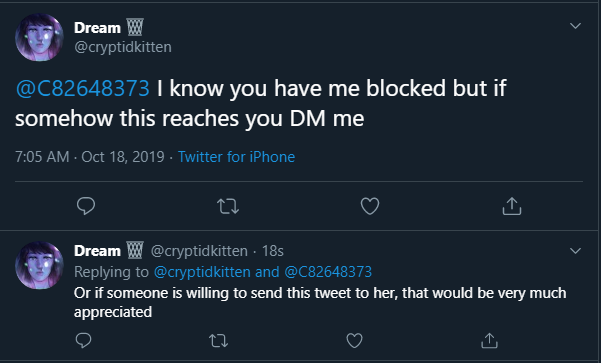The image size is (601, 363).
Task: Open @C82648373 link in Replying to line
Action: click(x=328, y=272)
